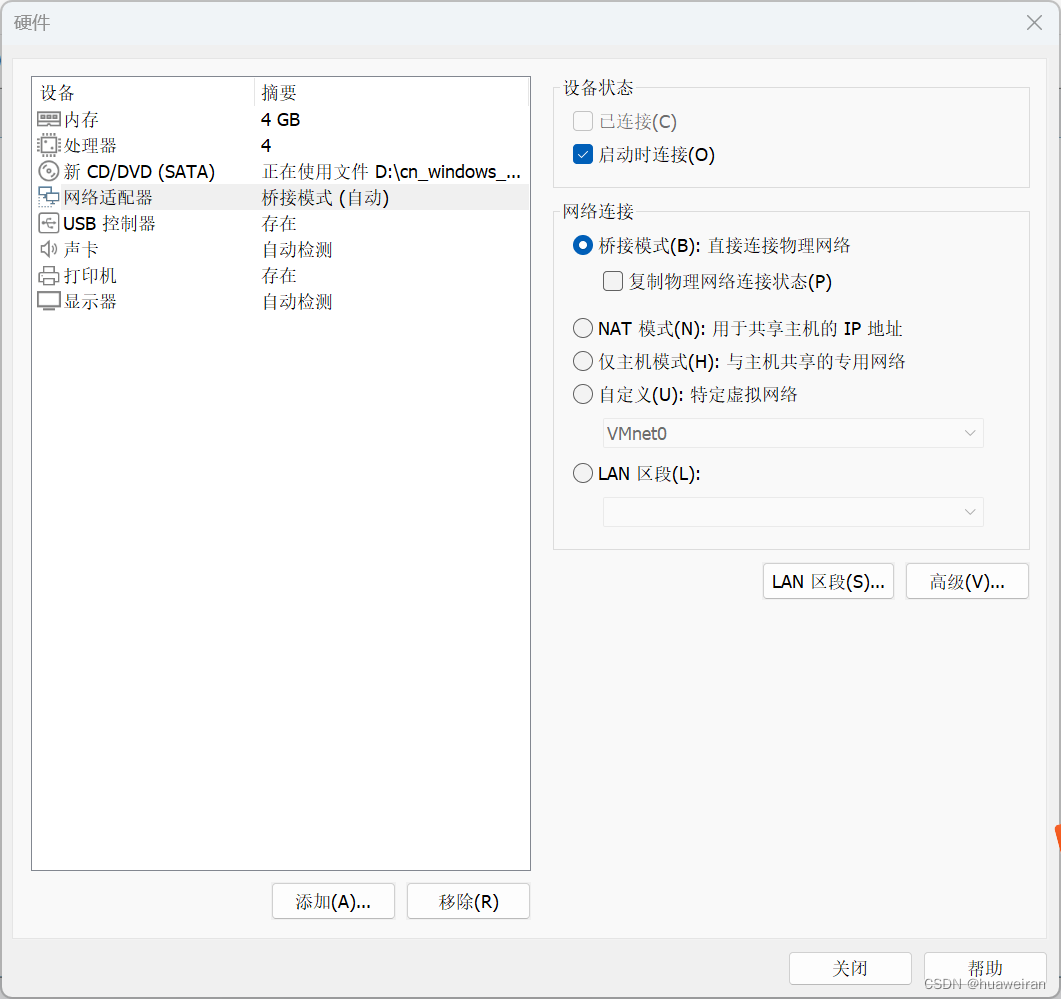Click the D:\cn_windows_... file summary

pyautogui.click(x=391, y=171)
